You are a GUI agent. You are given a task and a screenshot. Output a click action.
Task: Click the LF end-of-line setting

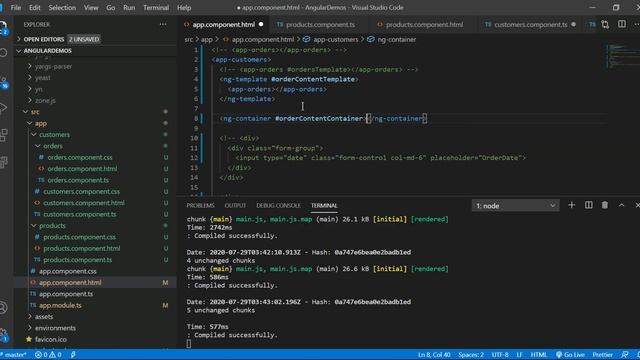(x=519, y=355)
